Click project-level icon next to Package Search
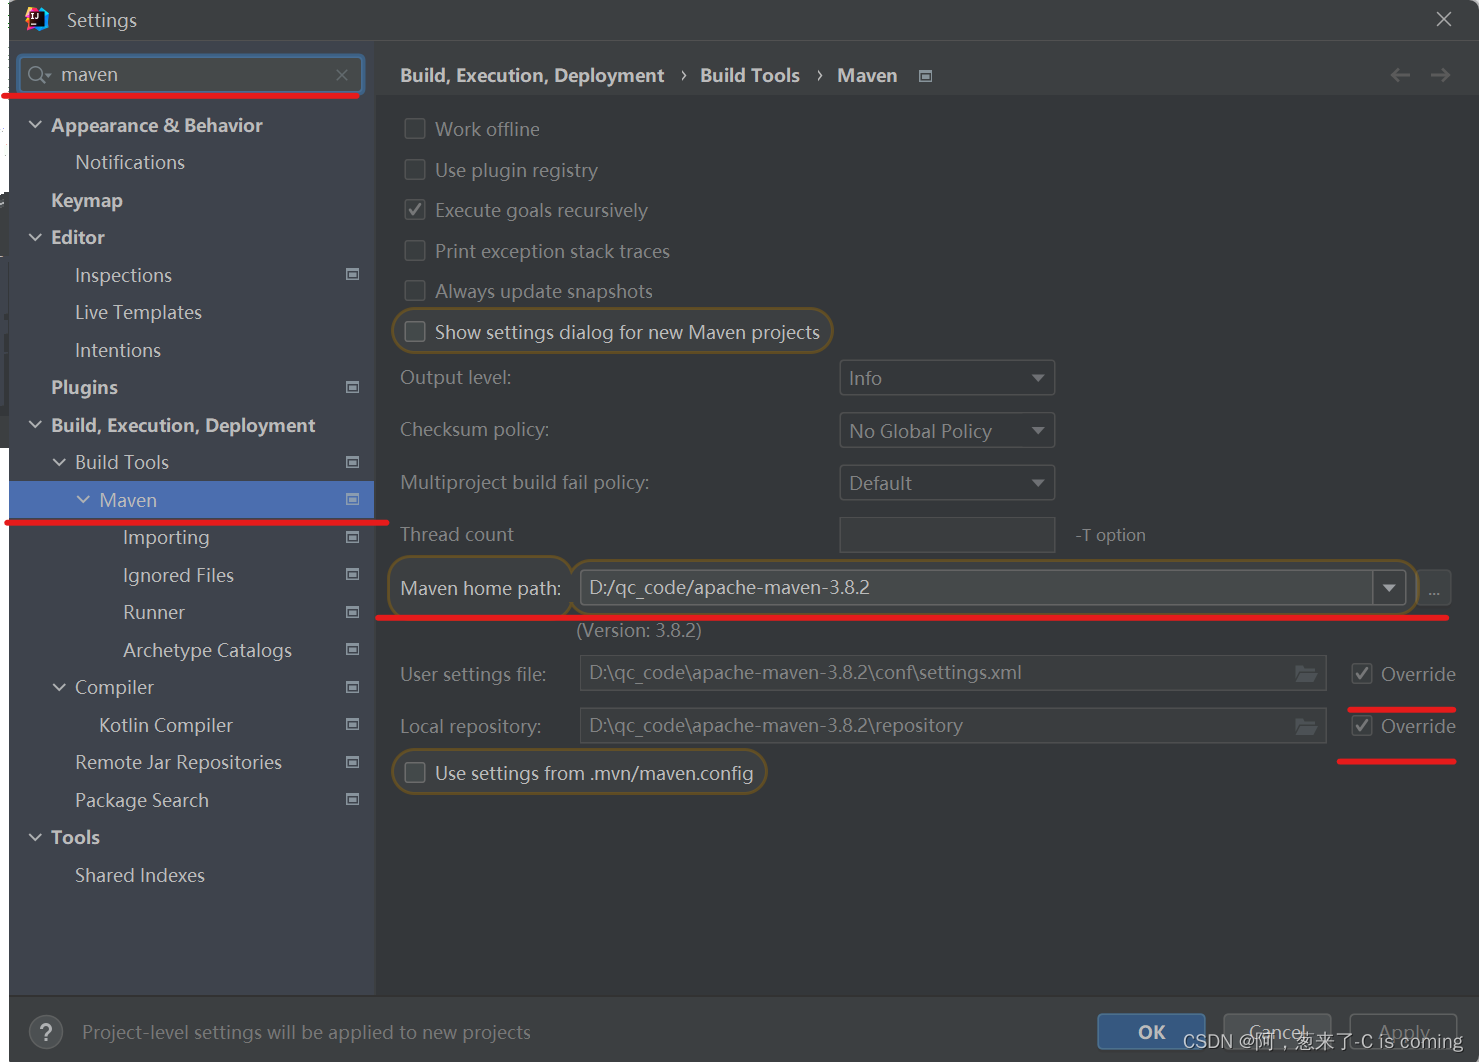 (x=352, y=799)
